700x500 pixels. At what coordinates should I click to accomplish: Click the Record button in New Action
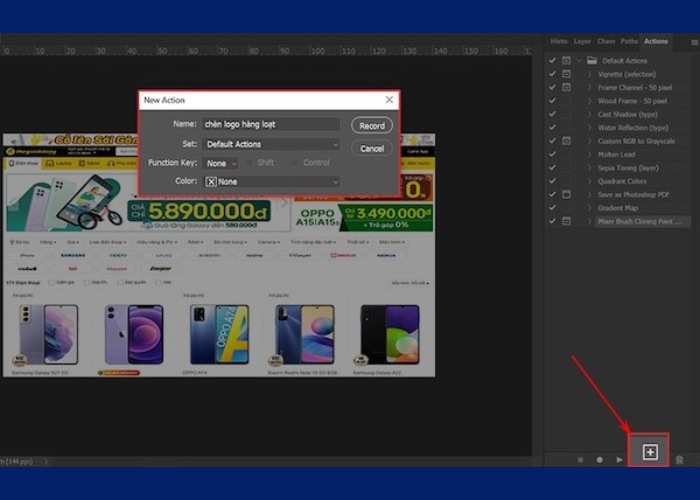[x=371, y=126]
